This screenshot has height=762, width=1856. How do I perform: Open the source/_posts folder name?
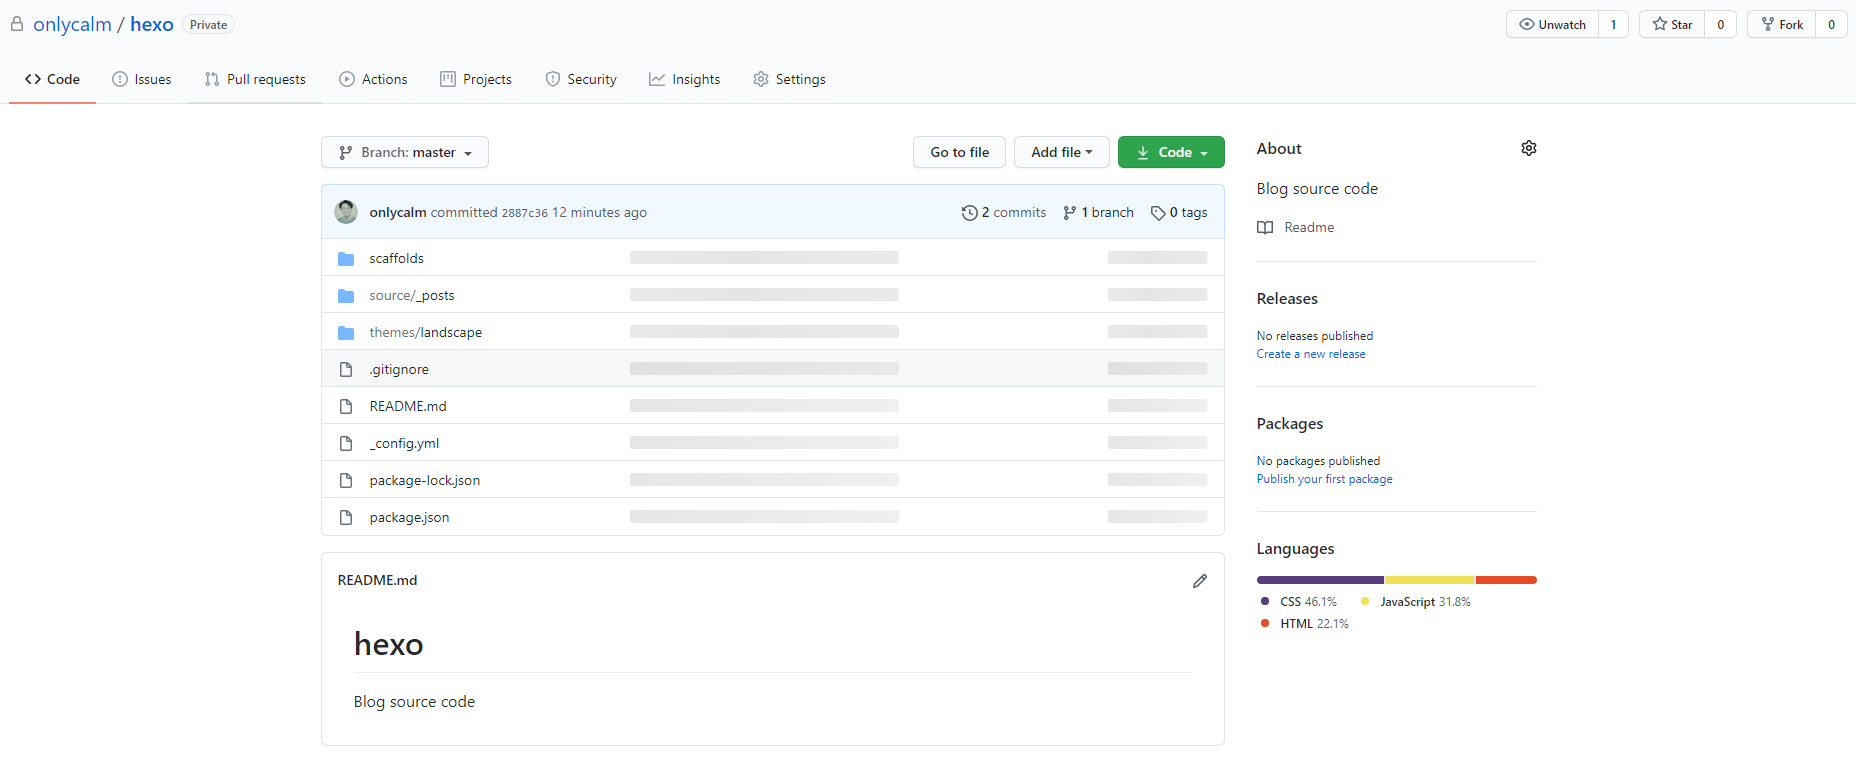click(x=412, y=295)
